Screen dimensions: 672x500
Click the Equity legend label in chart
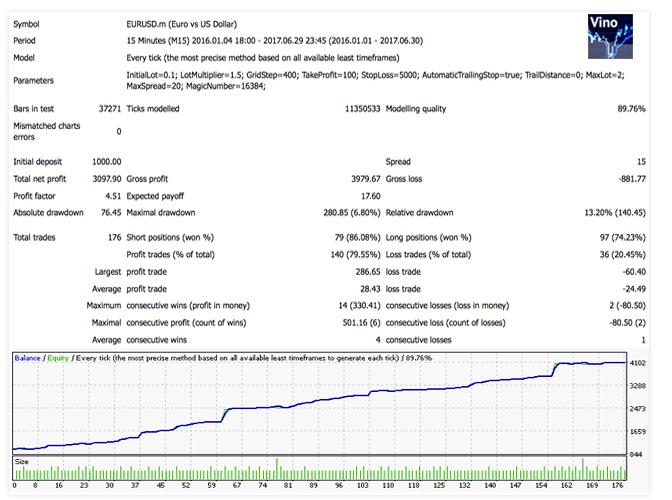(x=57, y=357)
